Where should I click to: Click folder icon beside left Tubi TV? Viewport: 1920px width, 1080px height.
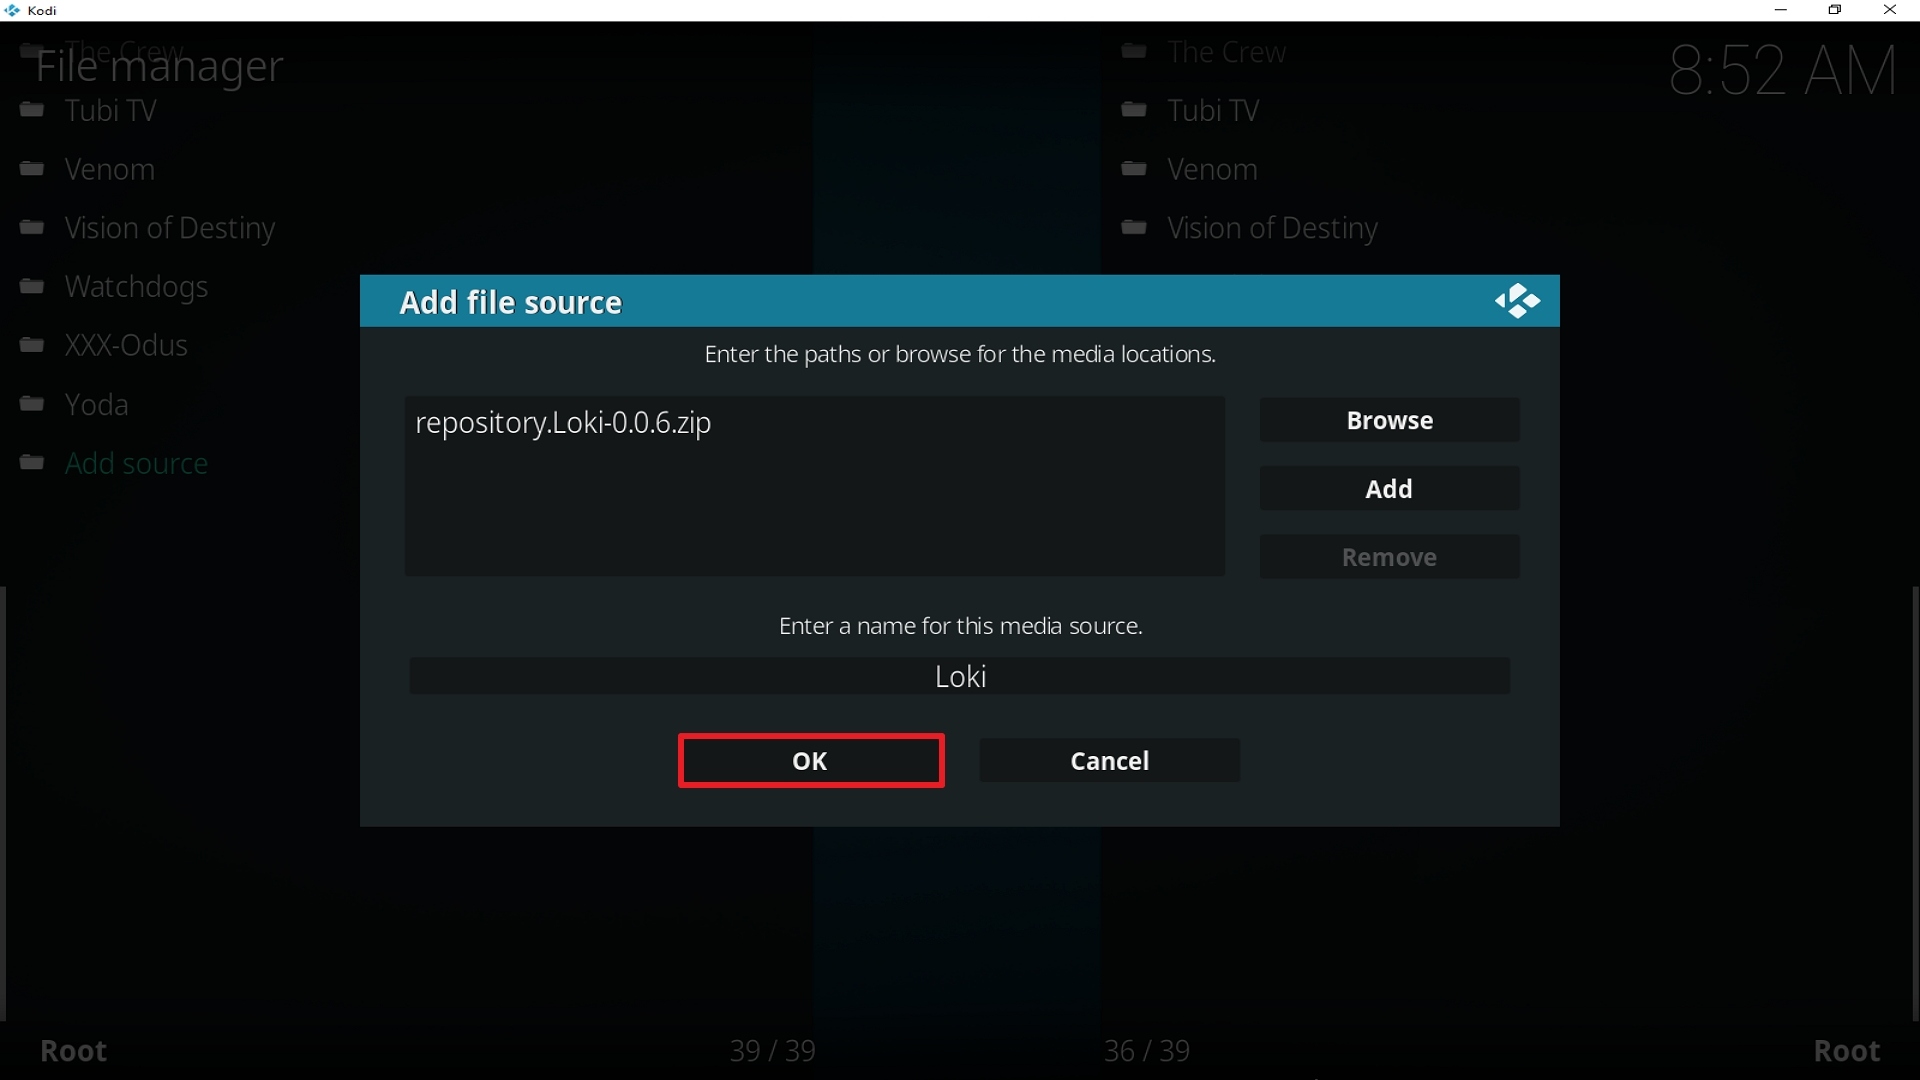(x=32, y=110)
